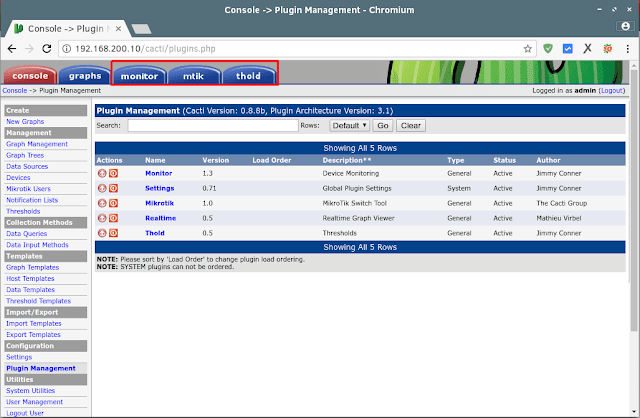Click the Clear button
This screenshot has width=640, height=418.
(x=411, y=125)
